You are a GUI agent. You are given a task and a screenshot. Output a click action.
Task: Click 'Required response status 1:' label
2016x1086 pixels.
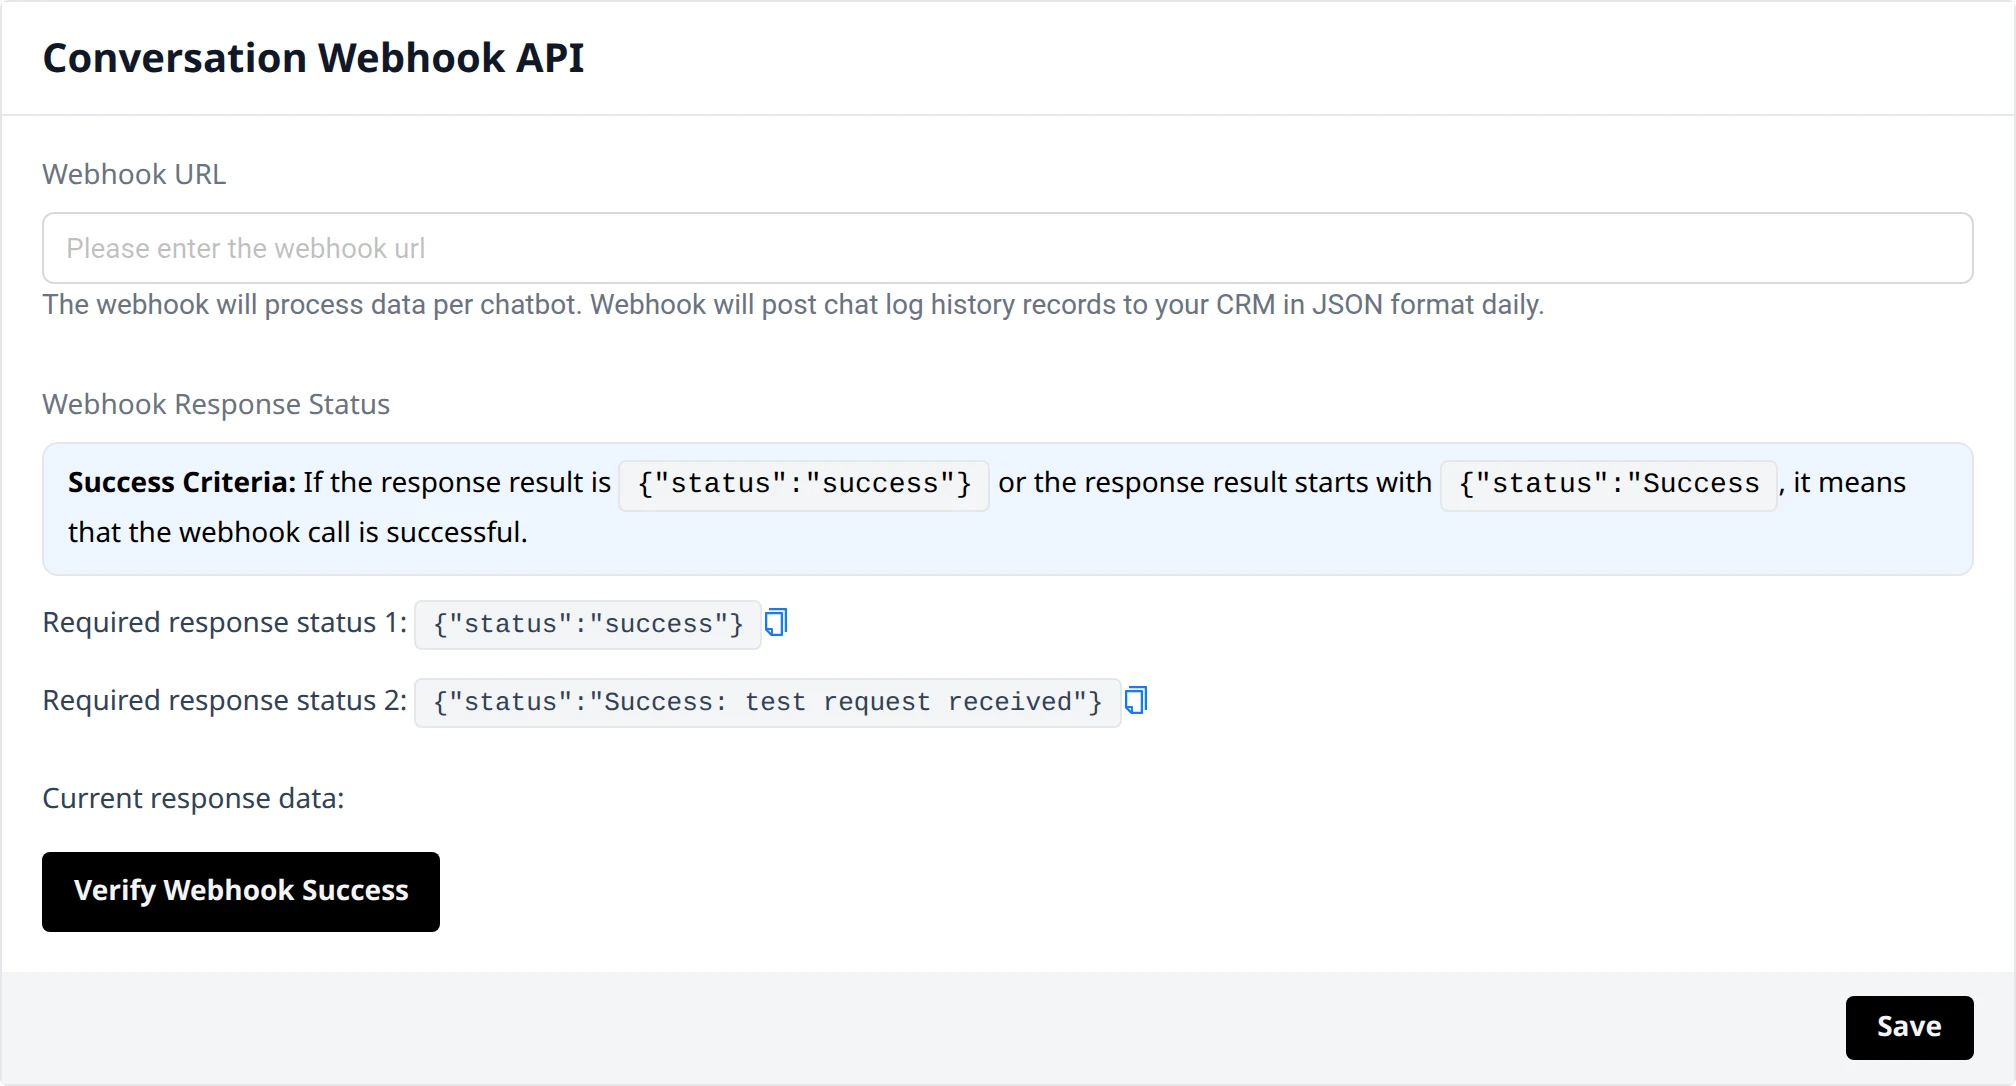225,622
